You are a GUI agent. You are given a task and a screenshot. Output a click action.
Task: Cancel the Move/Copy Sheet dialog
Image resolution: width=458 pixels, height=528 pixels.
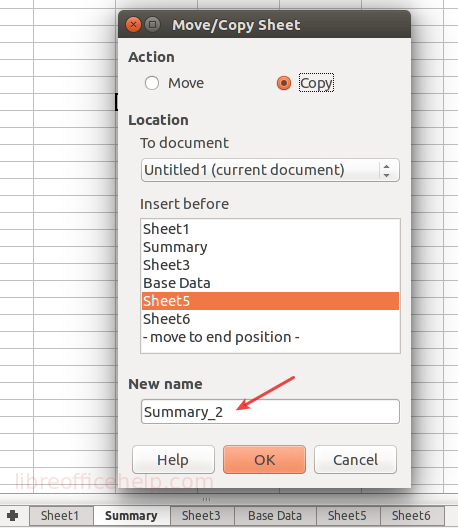pyautogui.click(x=356, y=460)
